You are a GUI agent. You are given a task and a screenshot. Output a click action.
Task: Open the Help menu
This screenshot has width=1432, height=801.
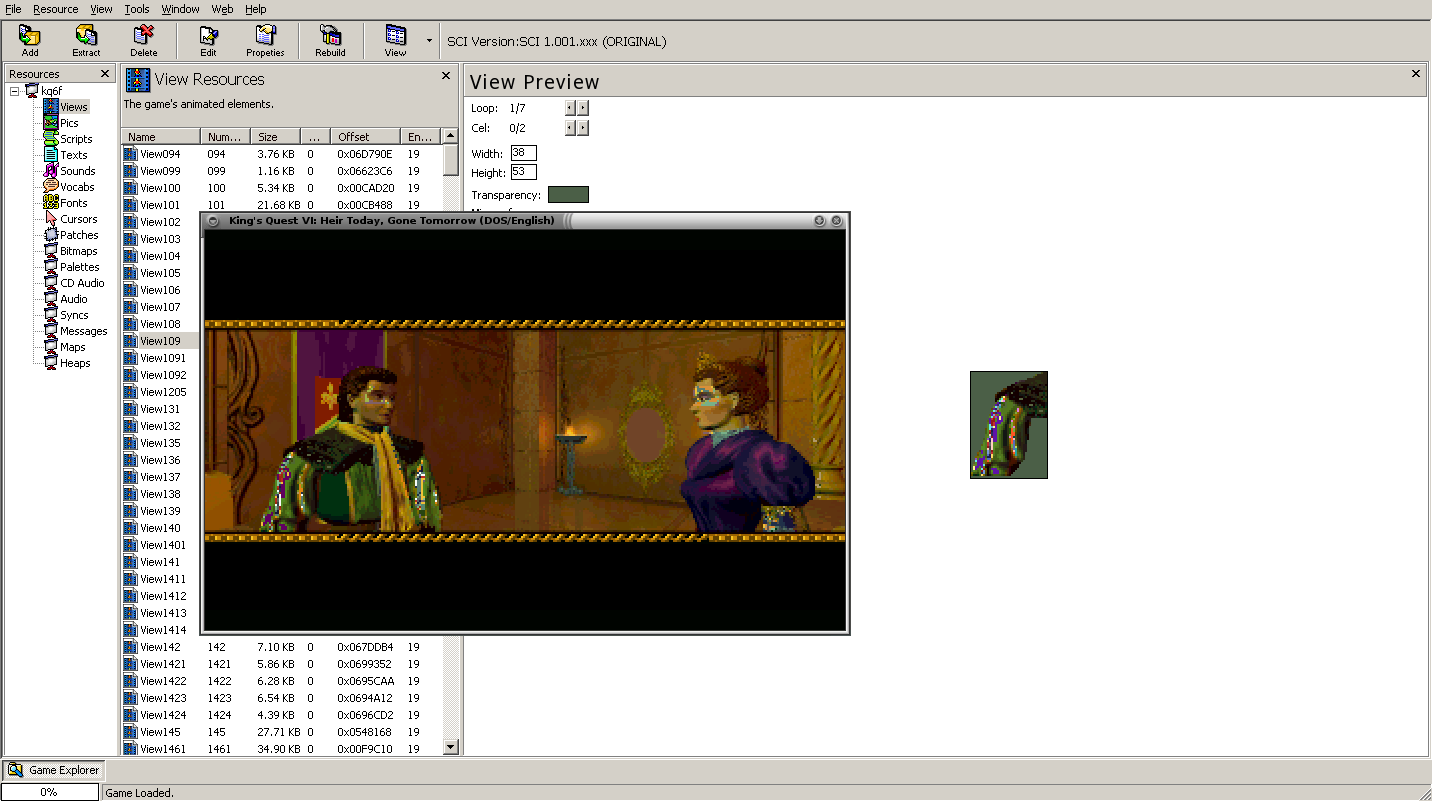pos(256,9)
